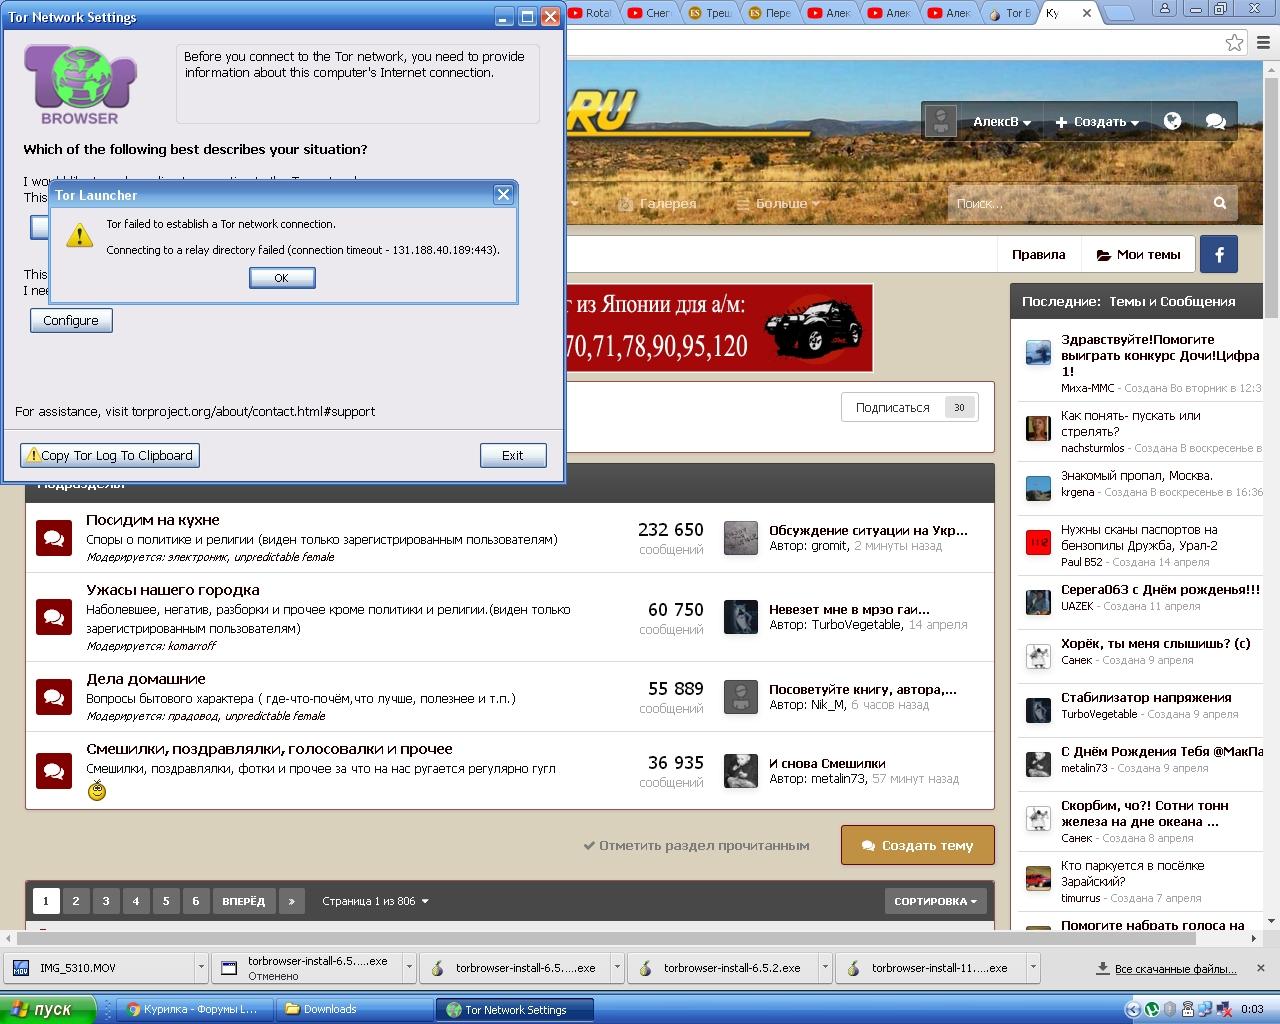1280x1024 pixels.
Task: Click the Japan auto parts banner ad
Action: coord(719,328)
